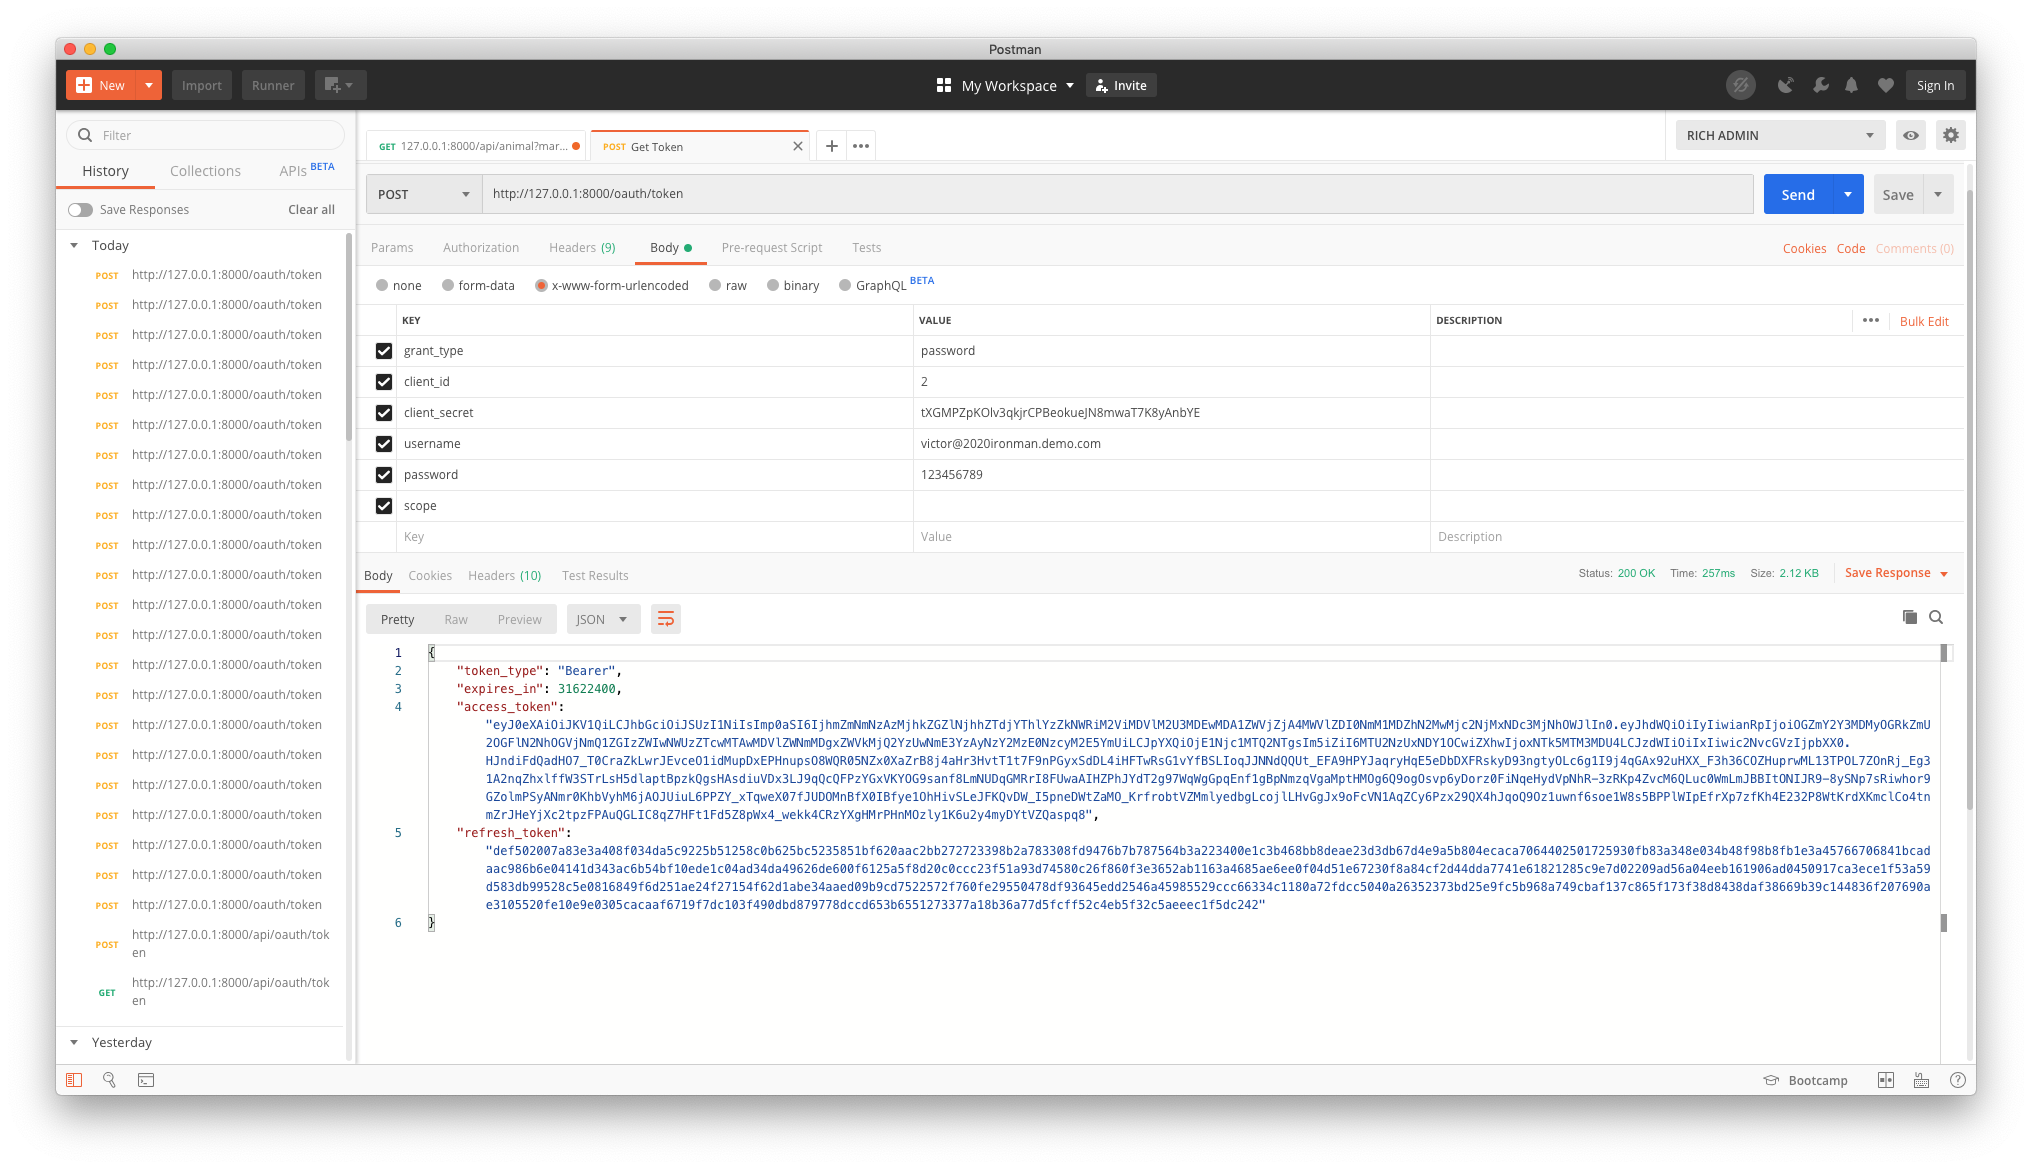Viewport: 2032px width, 1169px height.
Task: Select binary body type
Action: click(x=773, y=285)
